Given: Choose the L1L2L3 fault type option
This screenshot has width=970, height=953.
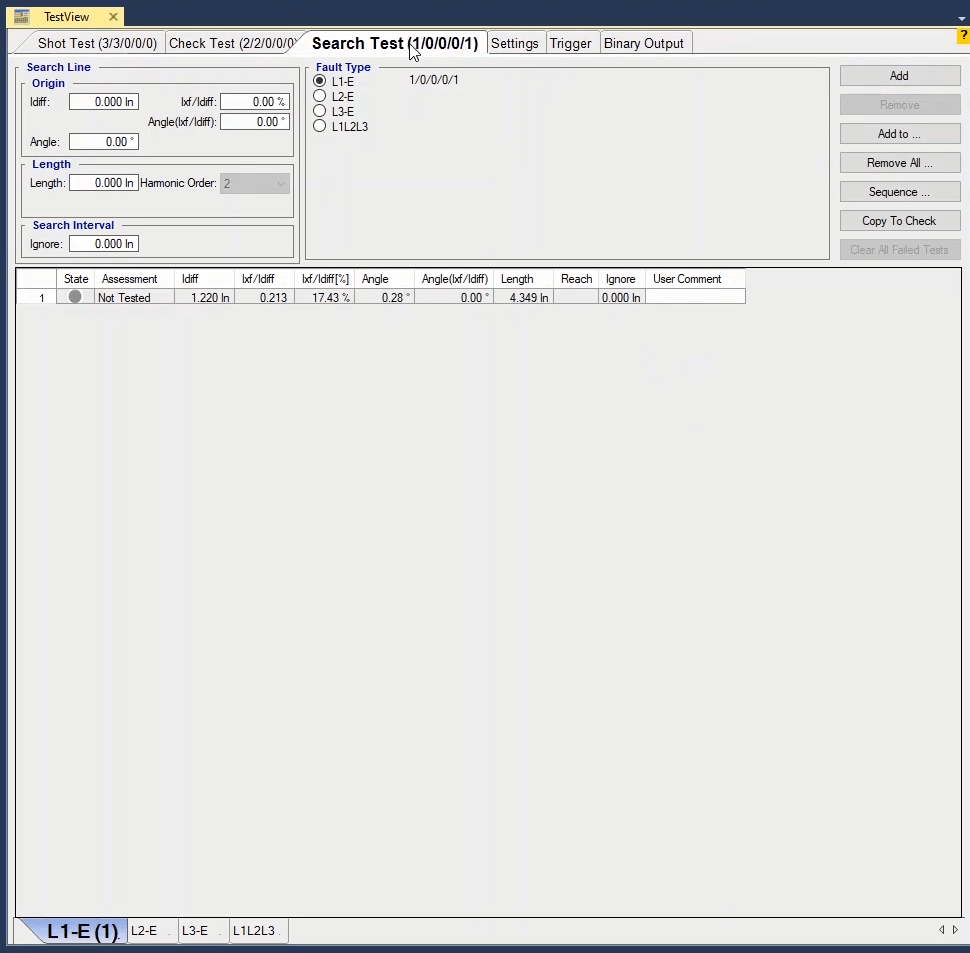Looking at the screenshot, I should [x=320, y=126].
